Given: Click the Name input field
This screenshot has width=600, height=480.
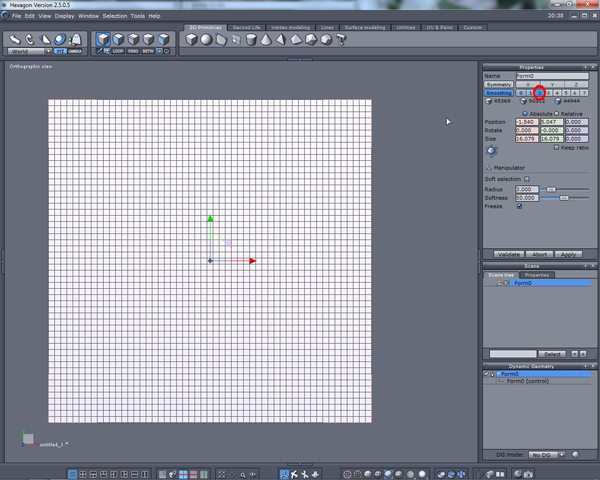Looking at the screenshot, I should (552, 76).
